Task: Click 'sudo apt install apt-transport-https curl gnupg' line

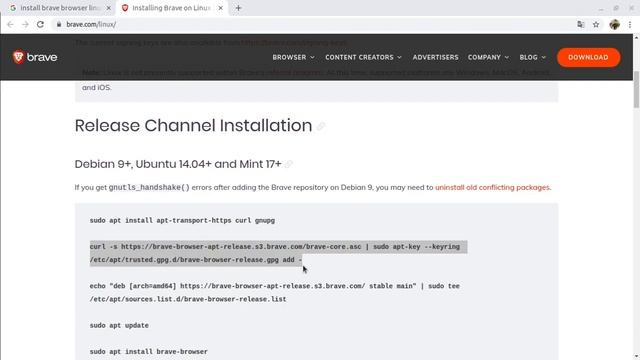Action: point(182,220)
